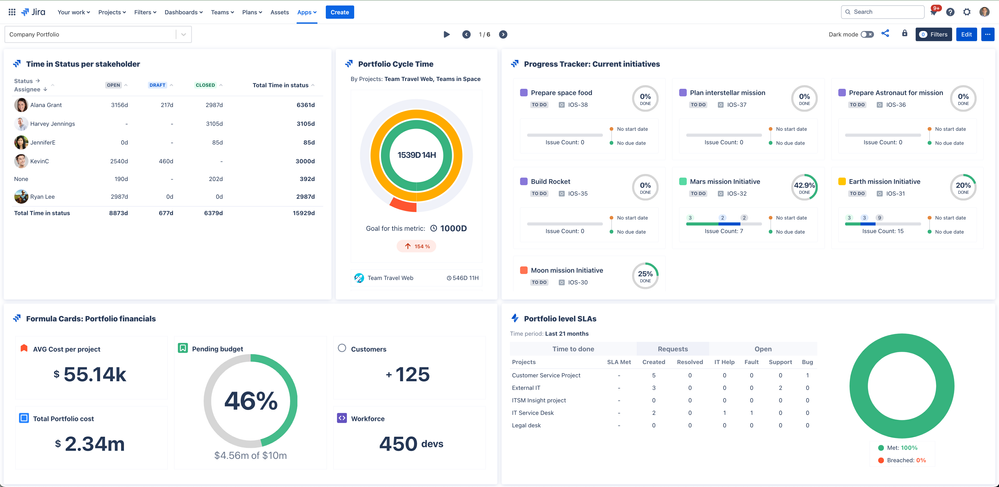
Task: Click the notifications bell icon
Action: 934,12
